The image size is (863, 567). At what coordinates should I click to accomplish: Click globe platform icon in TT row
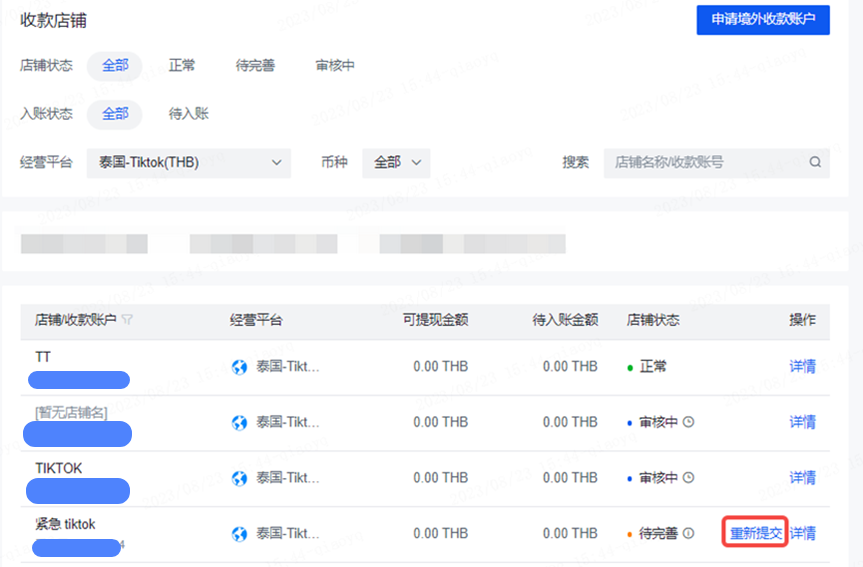coord(239,367)
